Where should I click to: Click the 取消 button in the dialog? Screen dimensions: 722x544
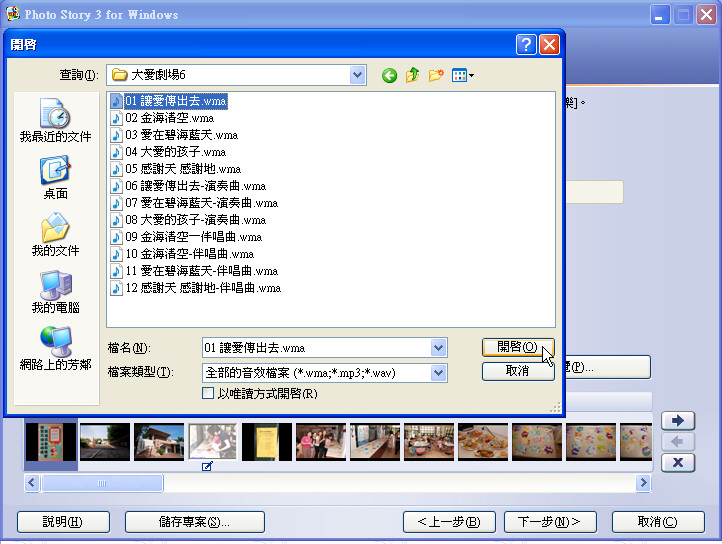[x=517, y=371]
